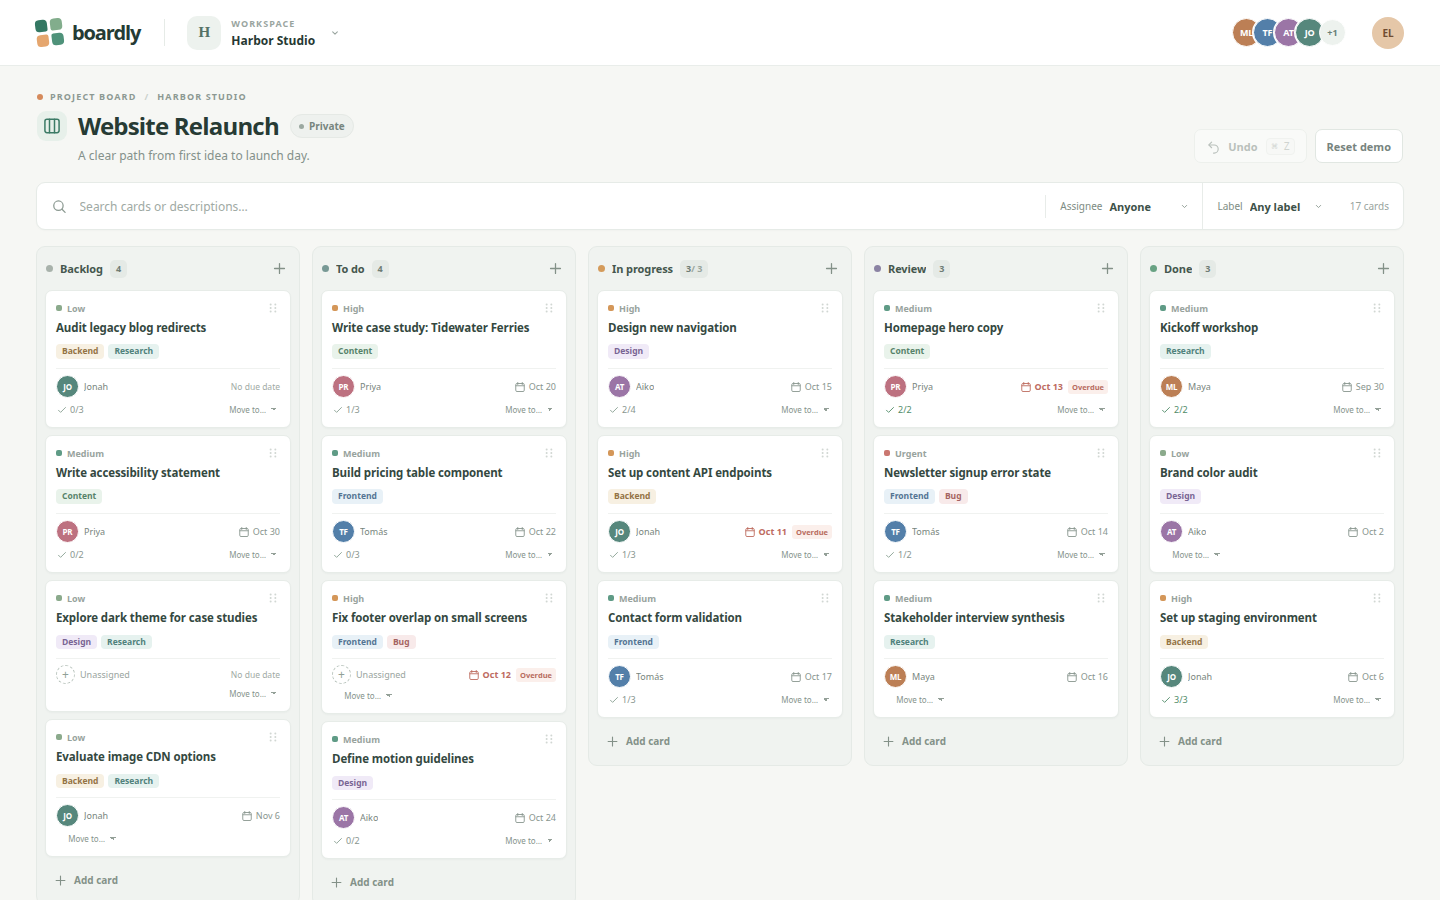
Task: Open Move to menu on Write case study card
Action: [x=529, y=410]
